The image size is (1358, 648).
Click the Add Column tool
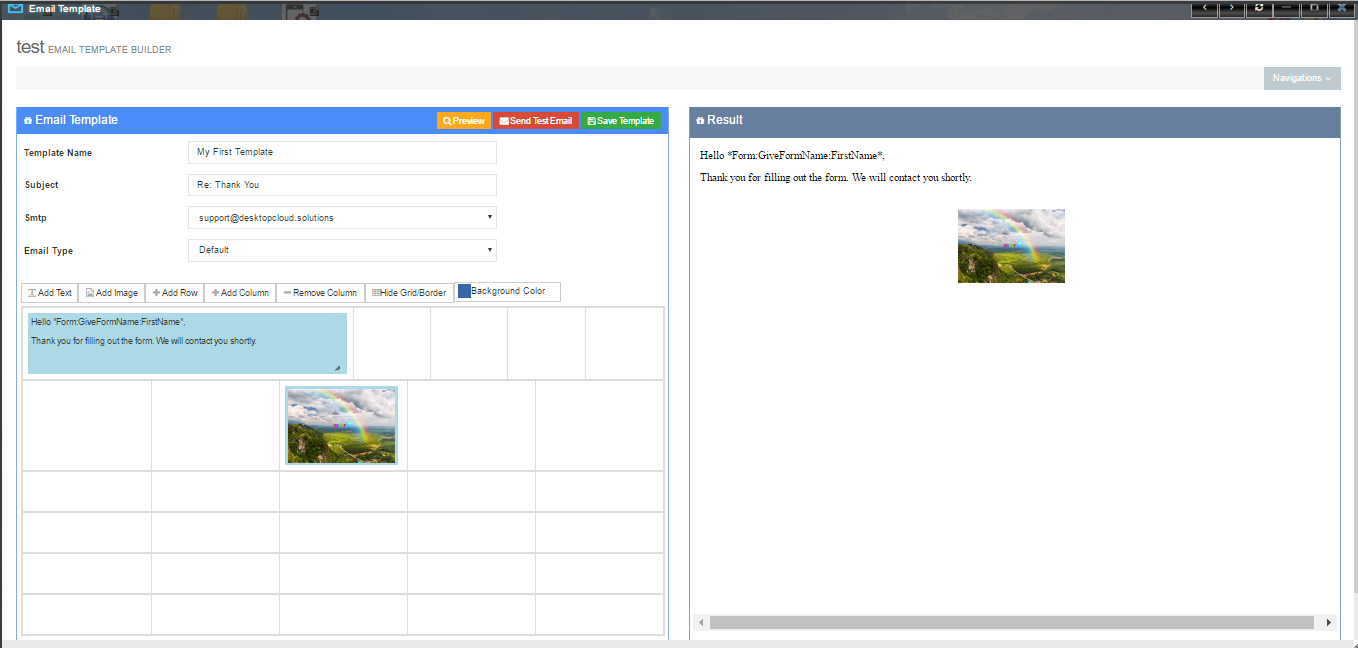pyautogui.click(x=239, y=292)
